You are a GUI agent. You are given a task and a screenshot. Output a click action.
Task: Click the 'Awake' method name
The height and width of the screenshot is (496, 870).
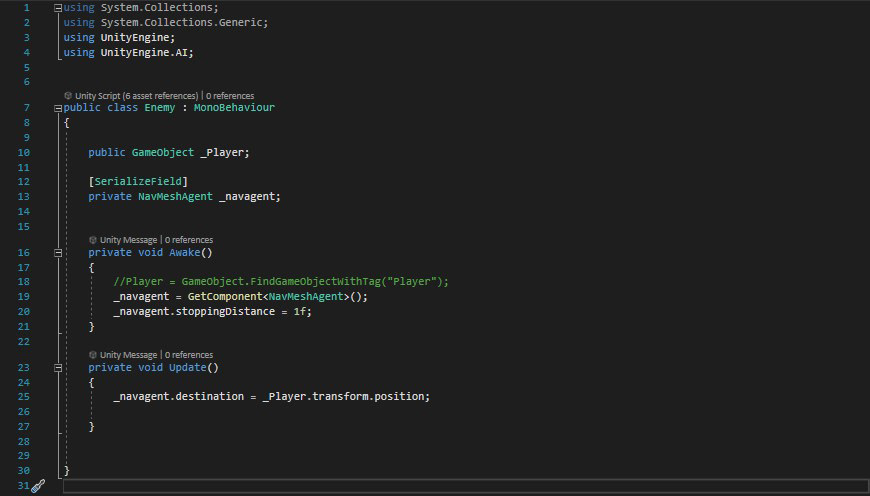184,252
